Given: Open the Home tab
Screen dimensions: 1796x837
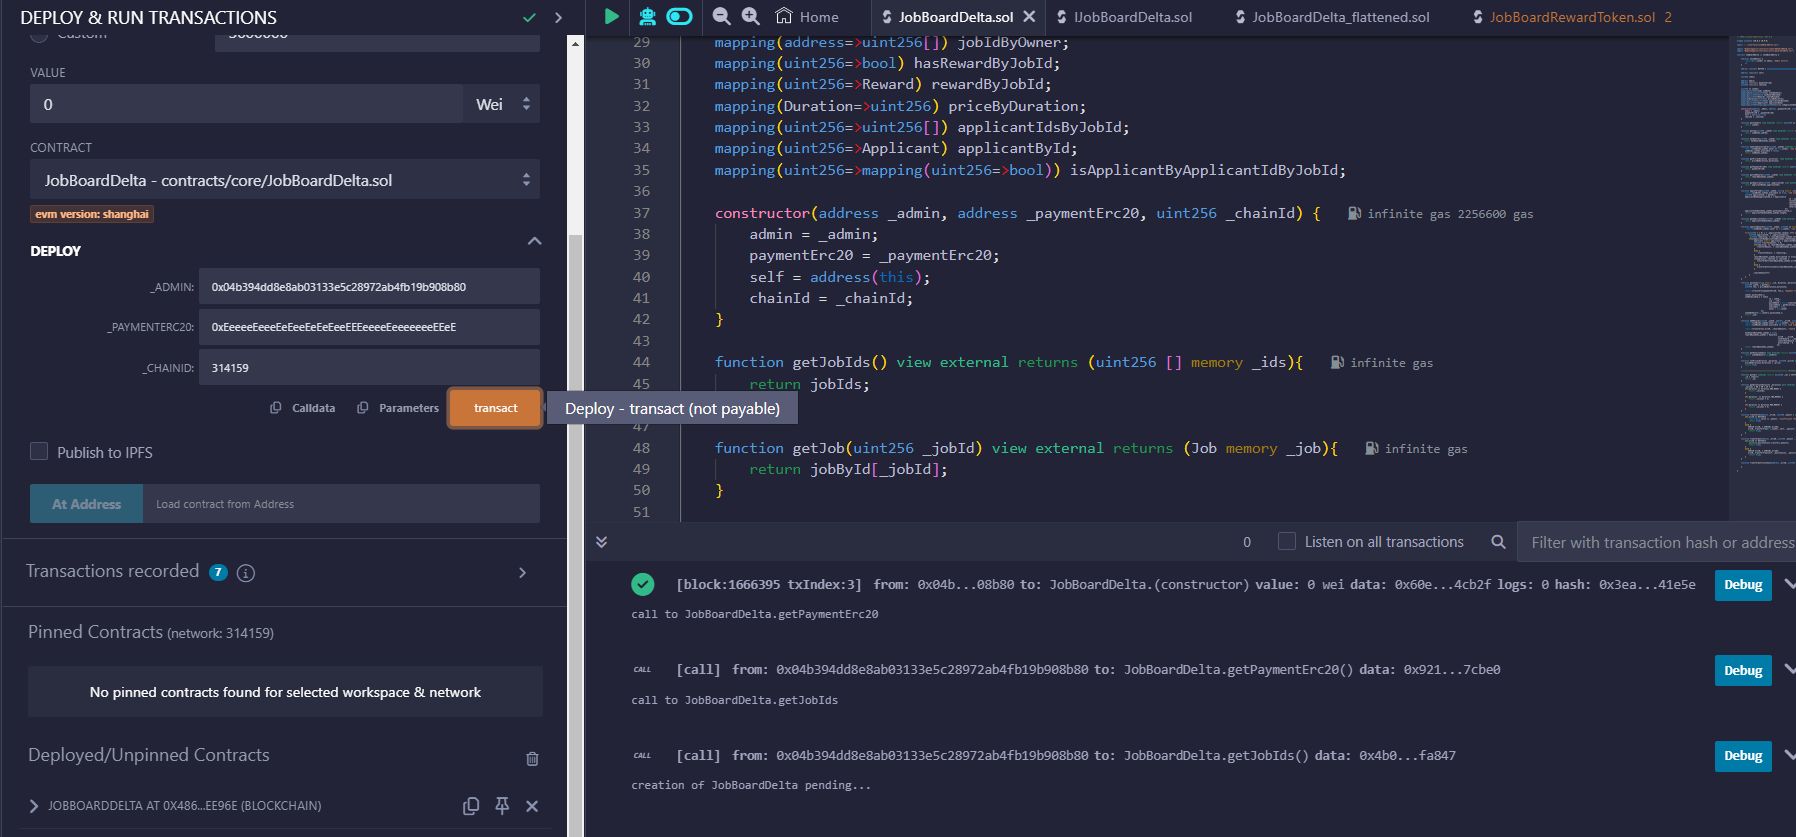Looking at the screenshot, I should [808, 17].
